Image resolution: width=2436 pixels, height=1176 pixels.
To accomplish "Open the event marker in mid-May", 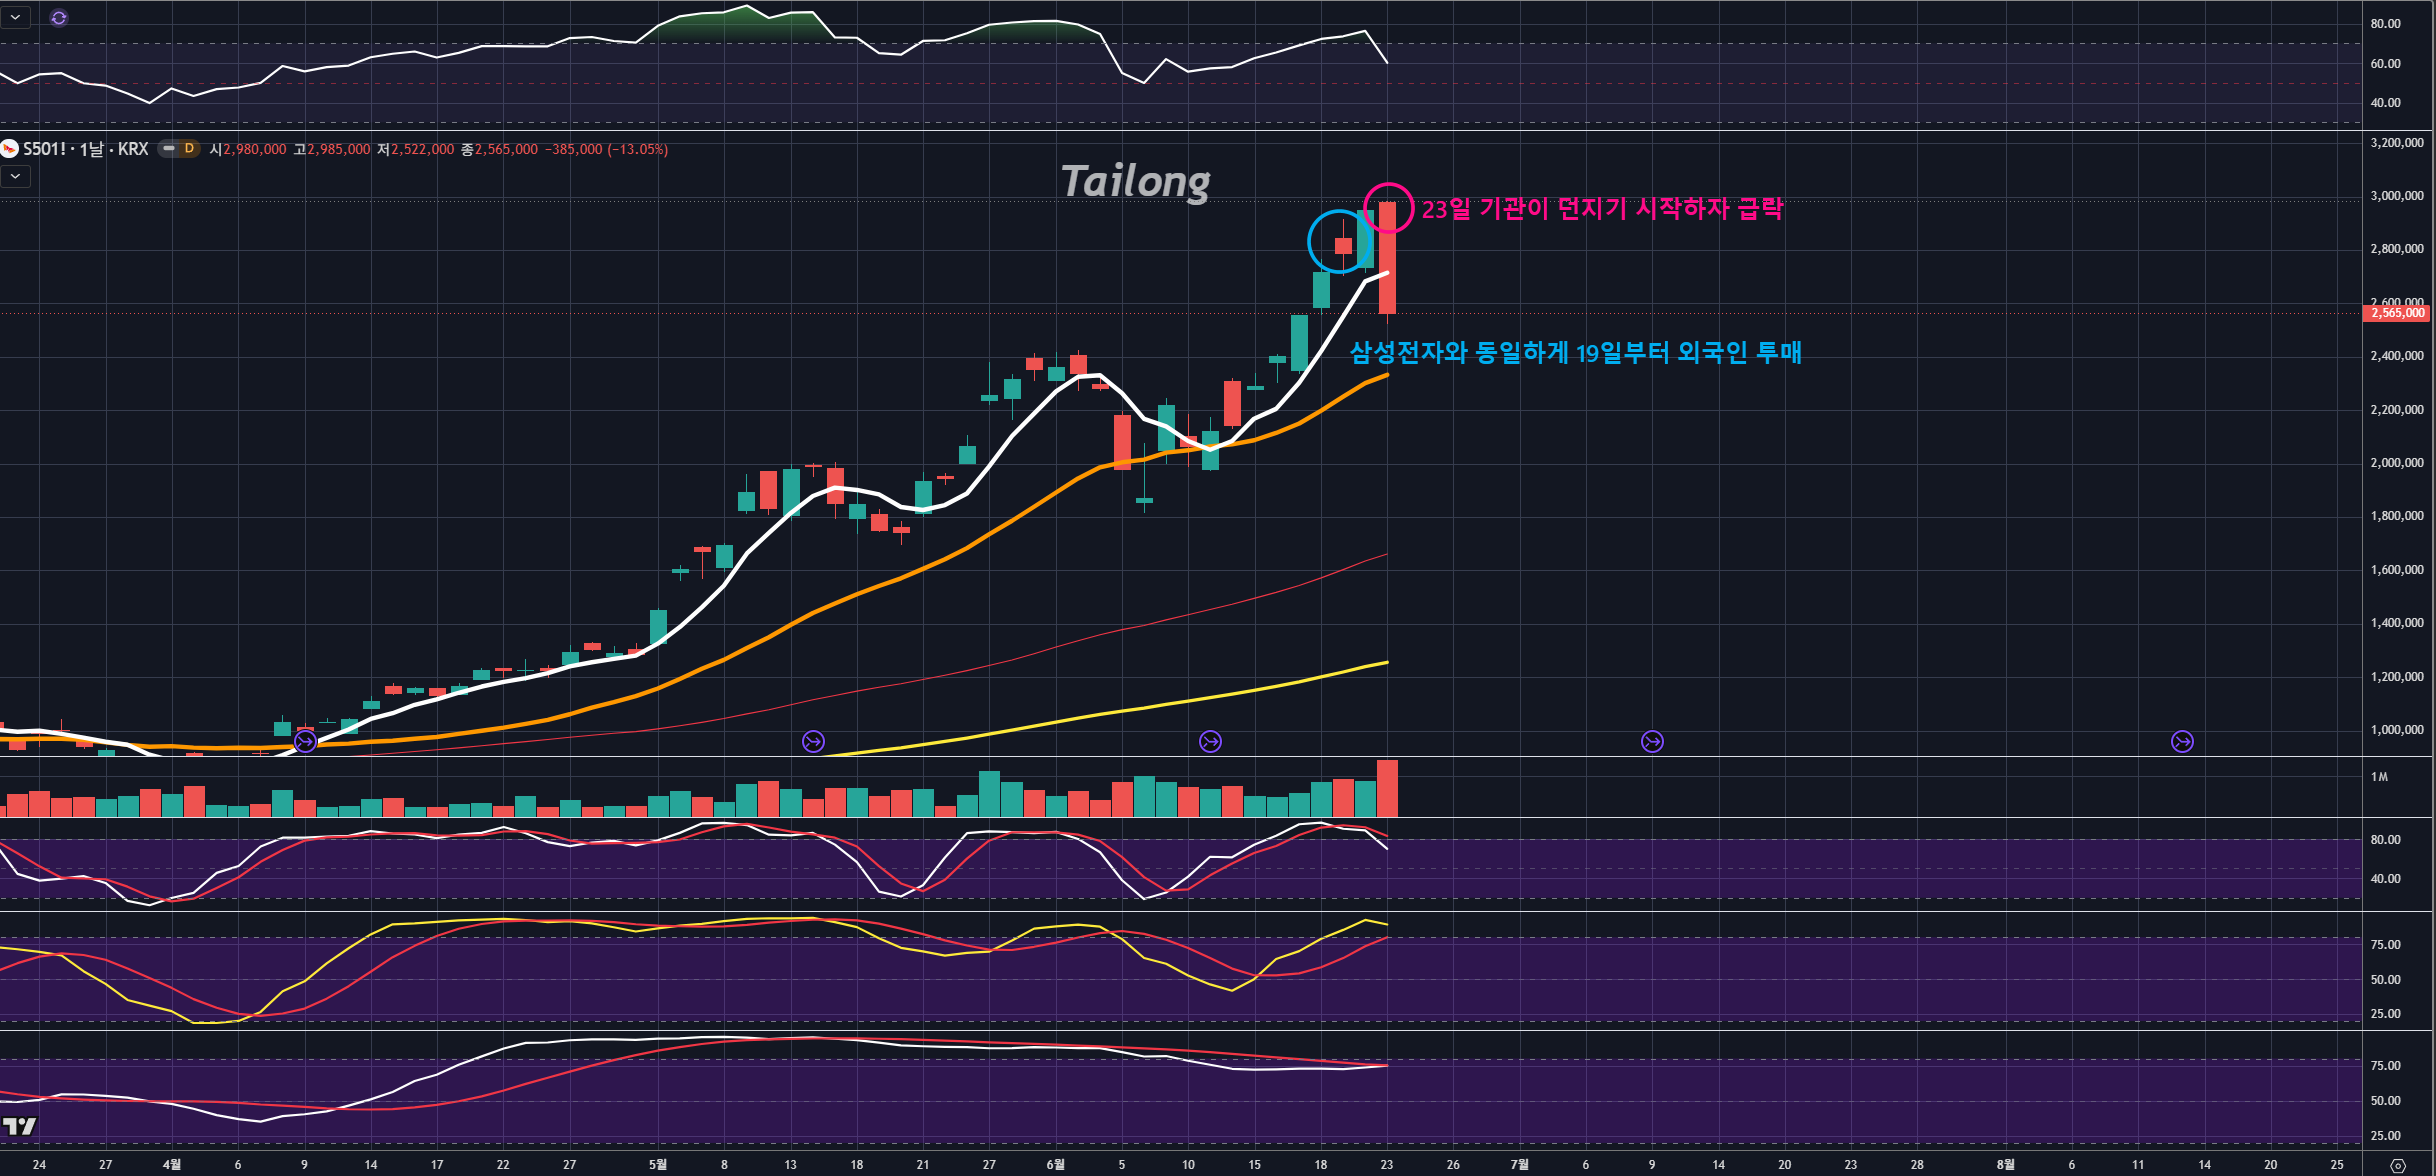I will pyautogui.click(x=814, y=741).
